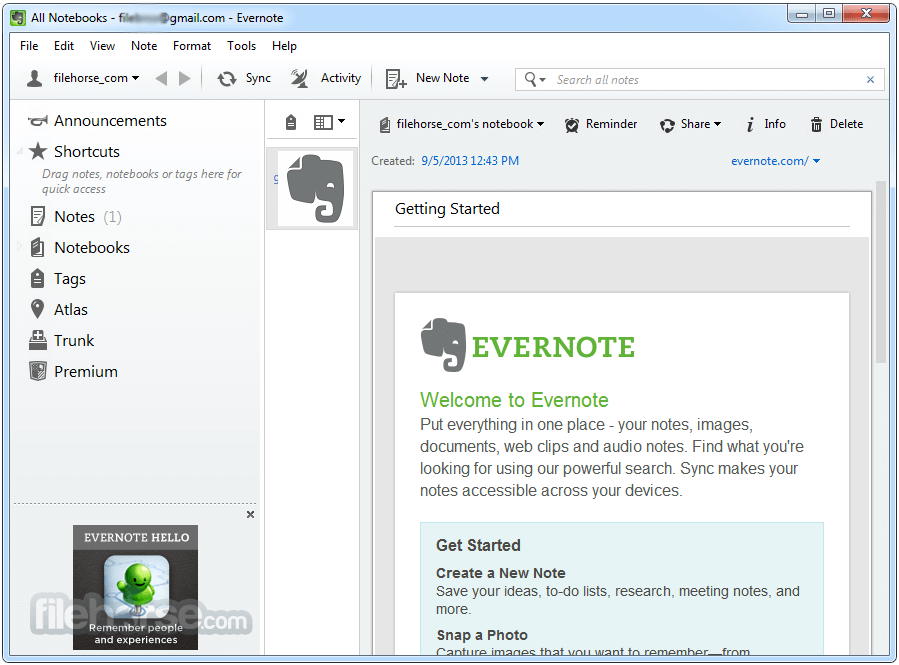Click the Reminder button label

click(x=611, y=124)
